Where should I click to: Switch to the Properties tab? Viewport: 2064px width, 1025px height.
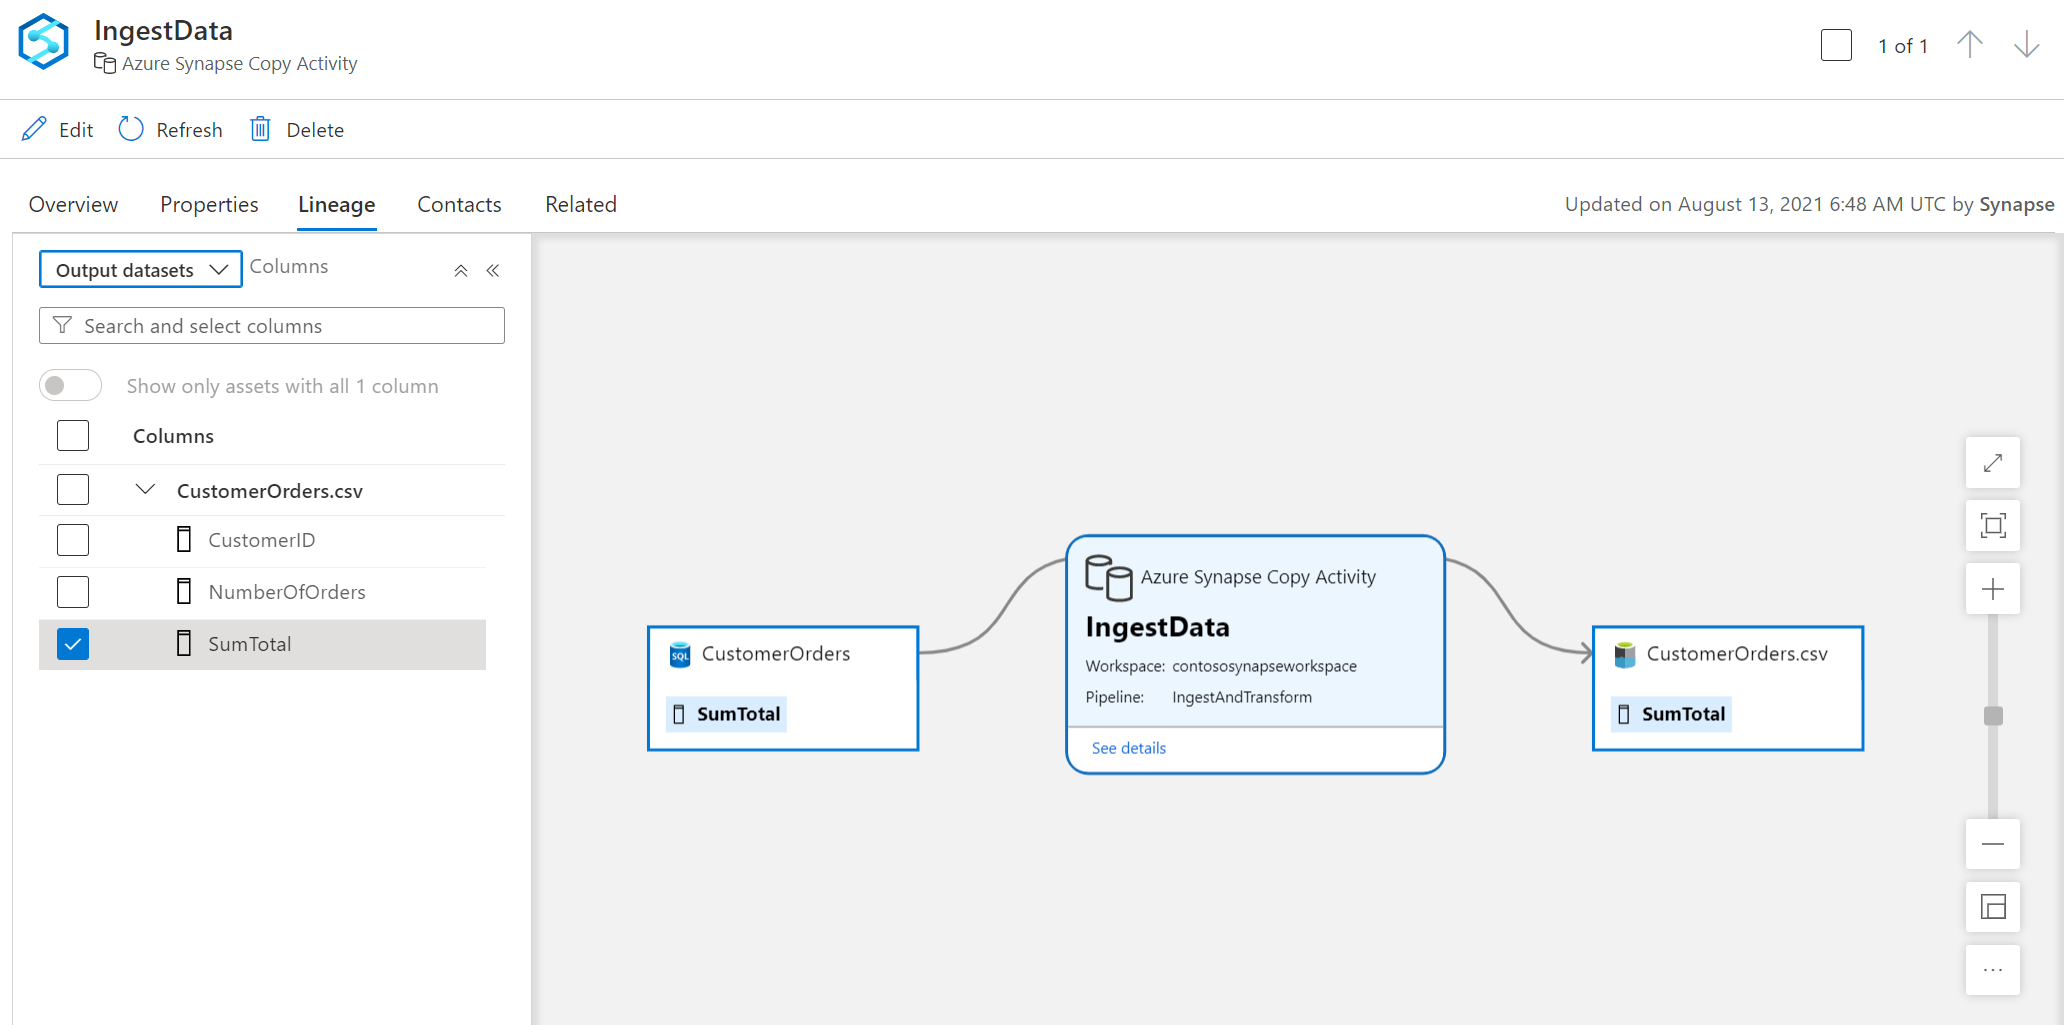point(209,204)
